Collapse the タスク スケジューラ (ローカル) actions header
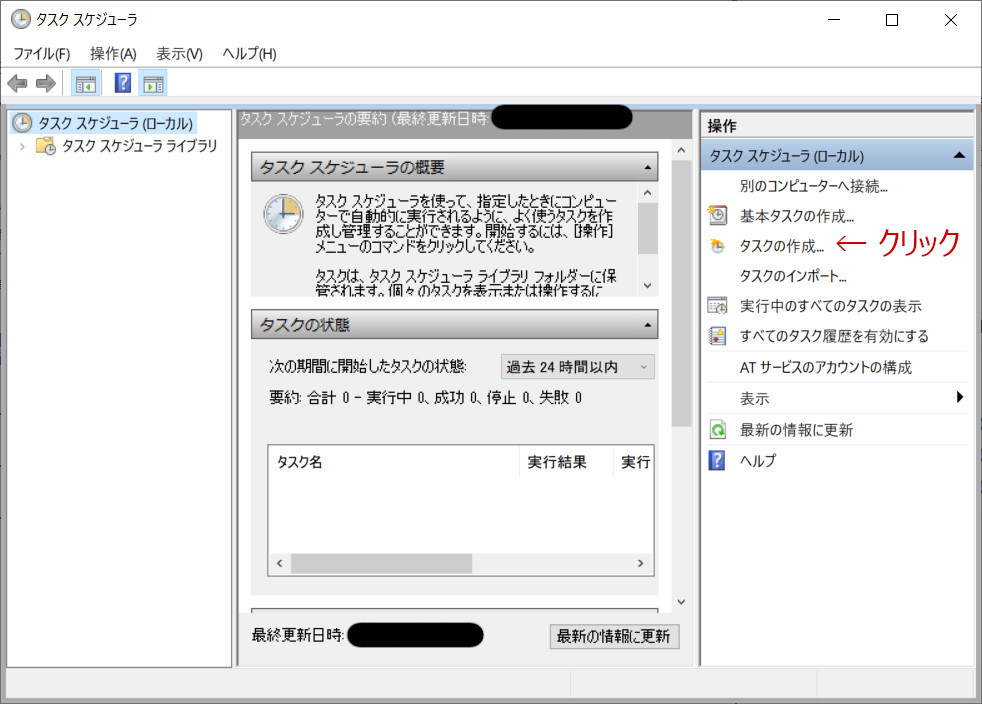The image size is (982, 704). (x=959, y=155)
